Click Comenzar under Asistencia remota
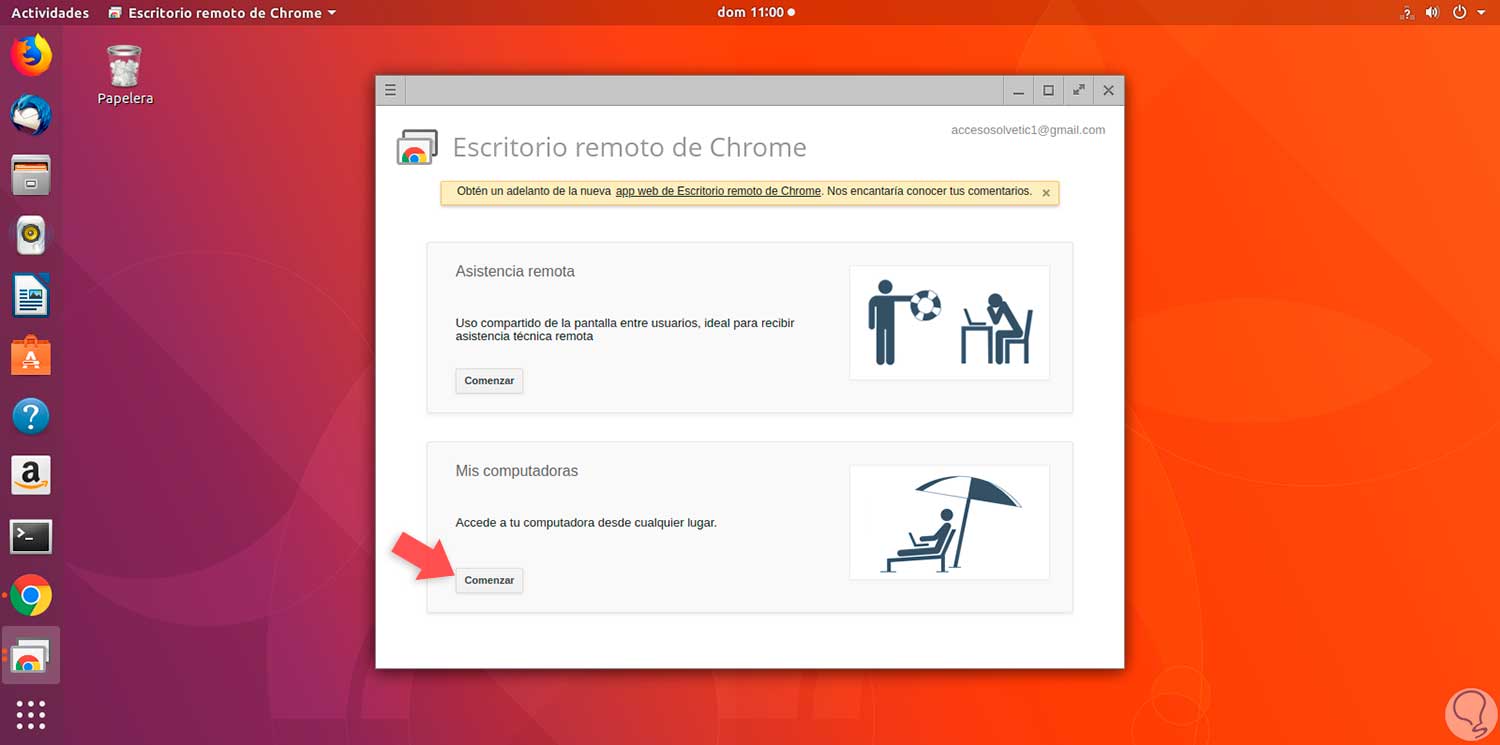Viewport: 1500px width, 745px height. pos(489,381)
